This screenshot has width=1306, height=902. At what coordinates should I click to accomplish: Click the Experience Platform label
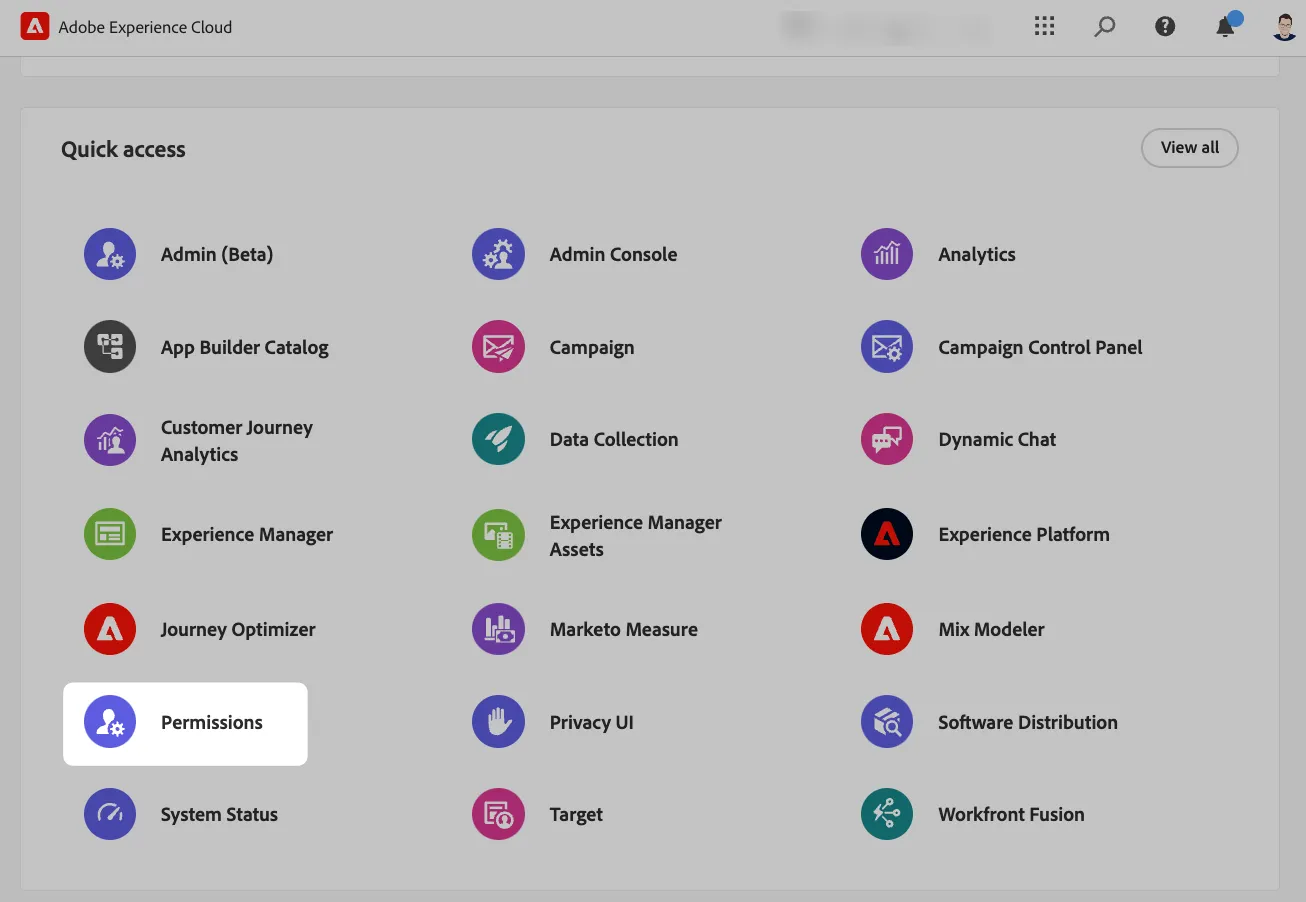coord(1024,535)
